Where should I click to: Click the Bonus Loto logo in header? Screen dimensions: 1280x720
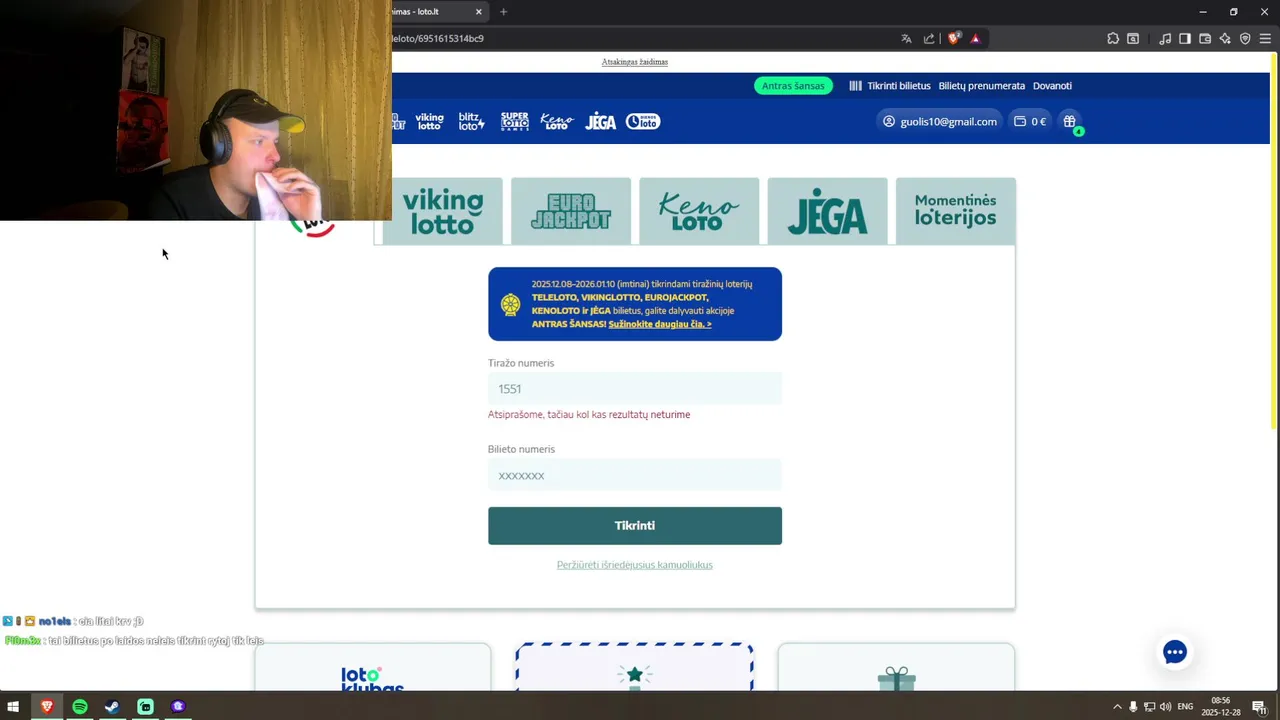click(x=643, y=121)
